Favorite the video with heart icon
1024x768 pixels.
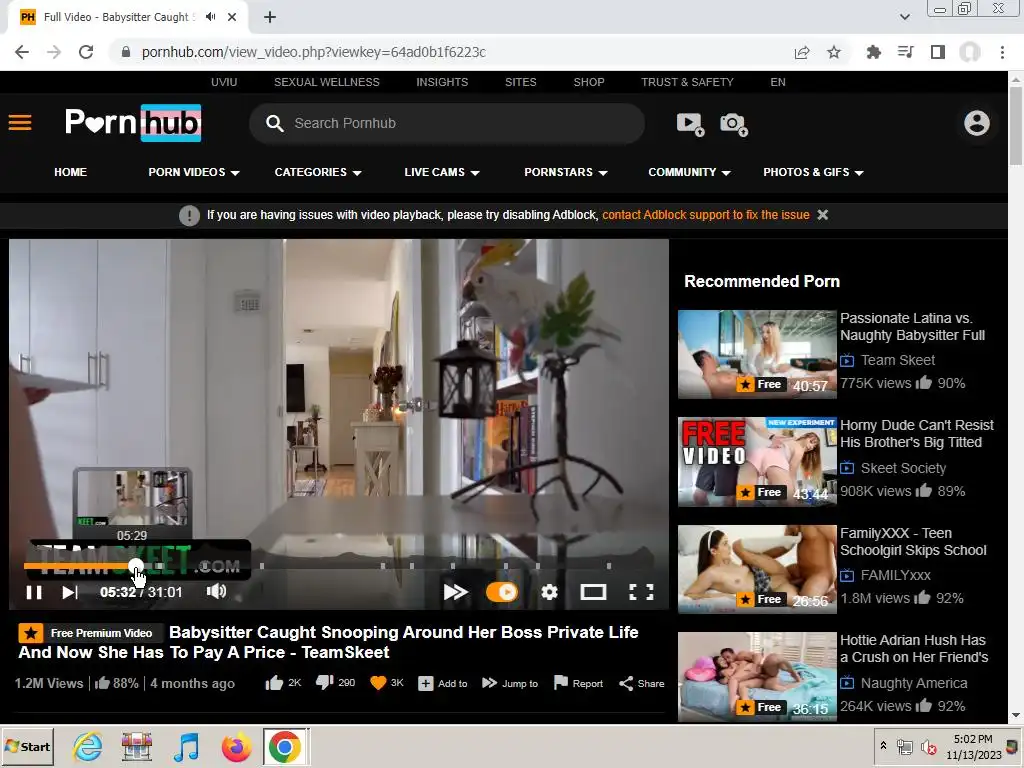click(x=387, y=683)
